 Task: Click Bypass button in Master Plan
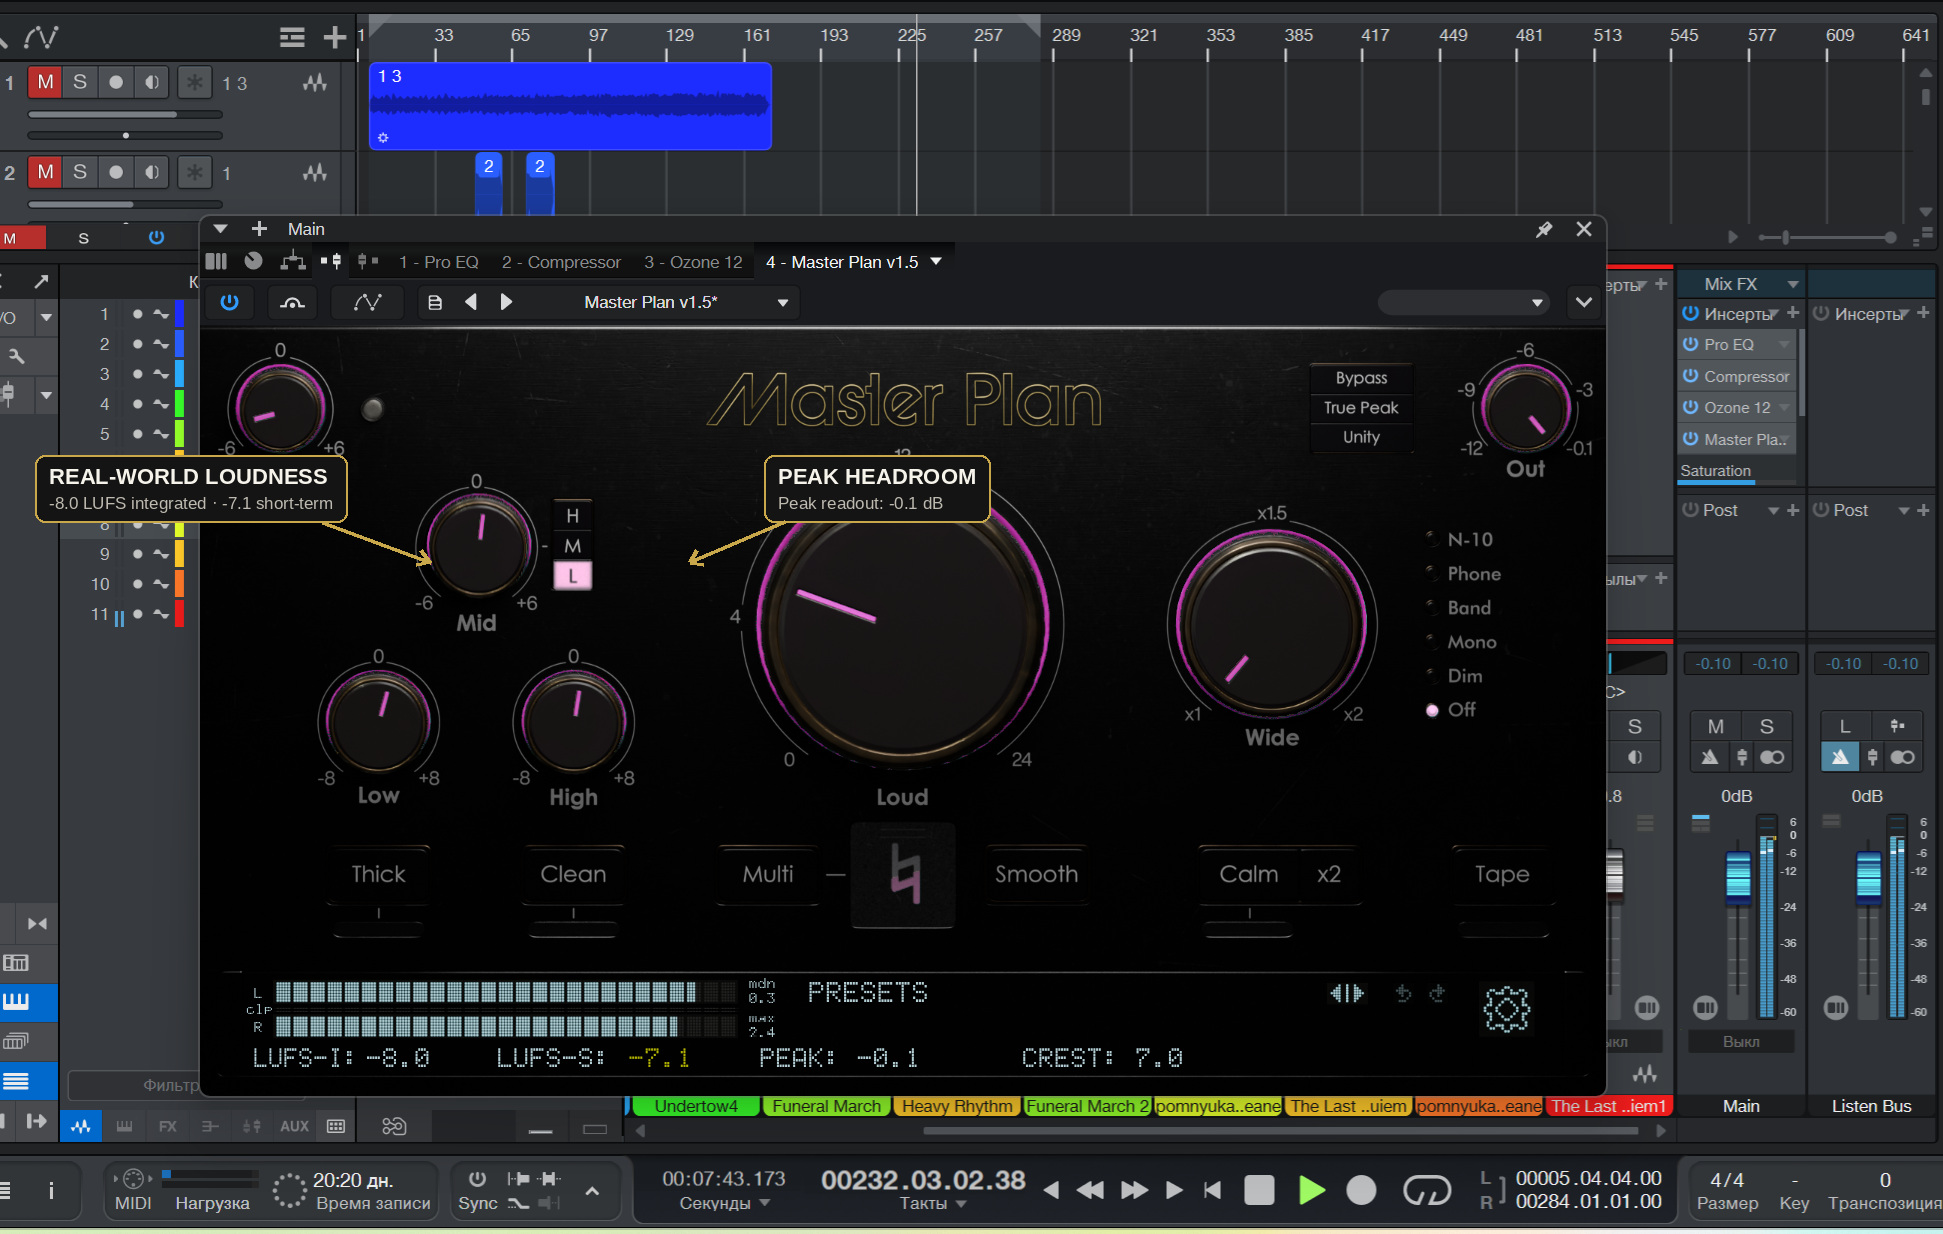(1361, 378)
